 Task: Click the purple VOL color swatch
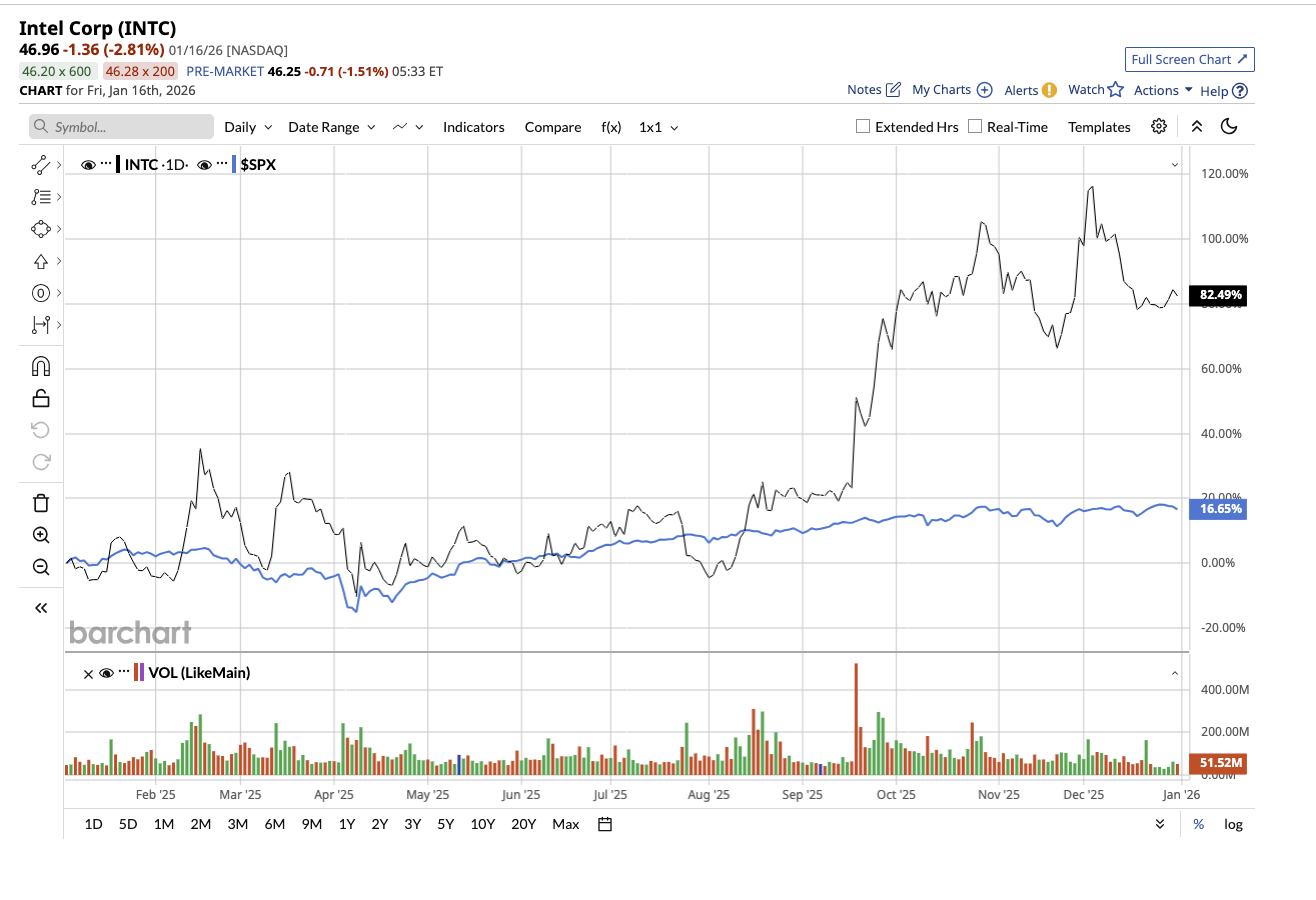coord(142,673)
